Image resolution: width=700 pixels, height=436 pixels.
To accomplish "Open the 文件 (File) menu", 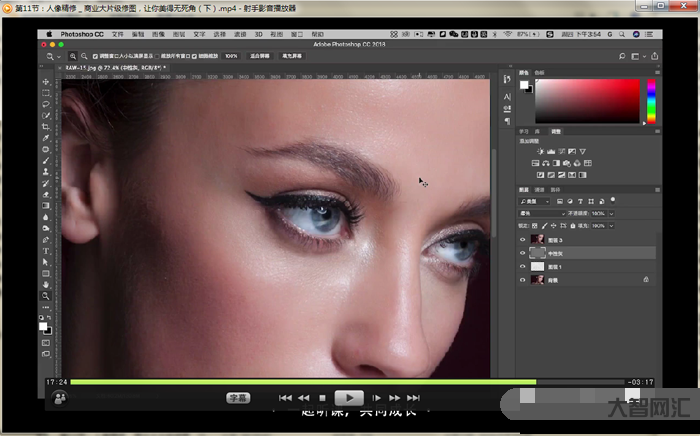I will point(117,33).
